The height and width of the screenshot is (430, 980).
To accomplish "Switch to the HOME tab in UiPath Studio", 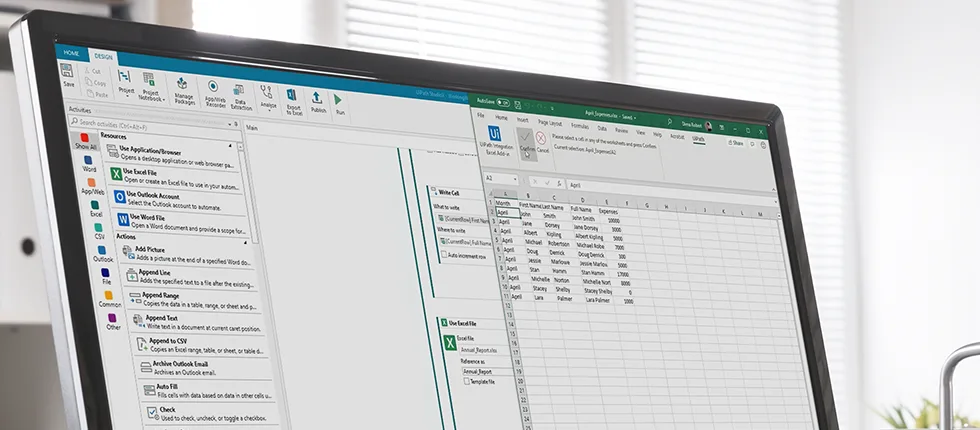I will (x=71, y=53).
